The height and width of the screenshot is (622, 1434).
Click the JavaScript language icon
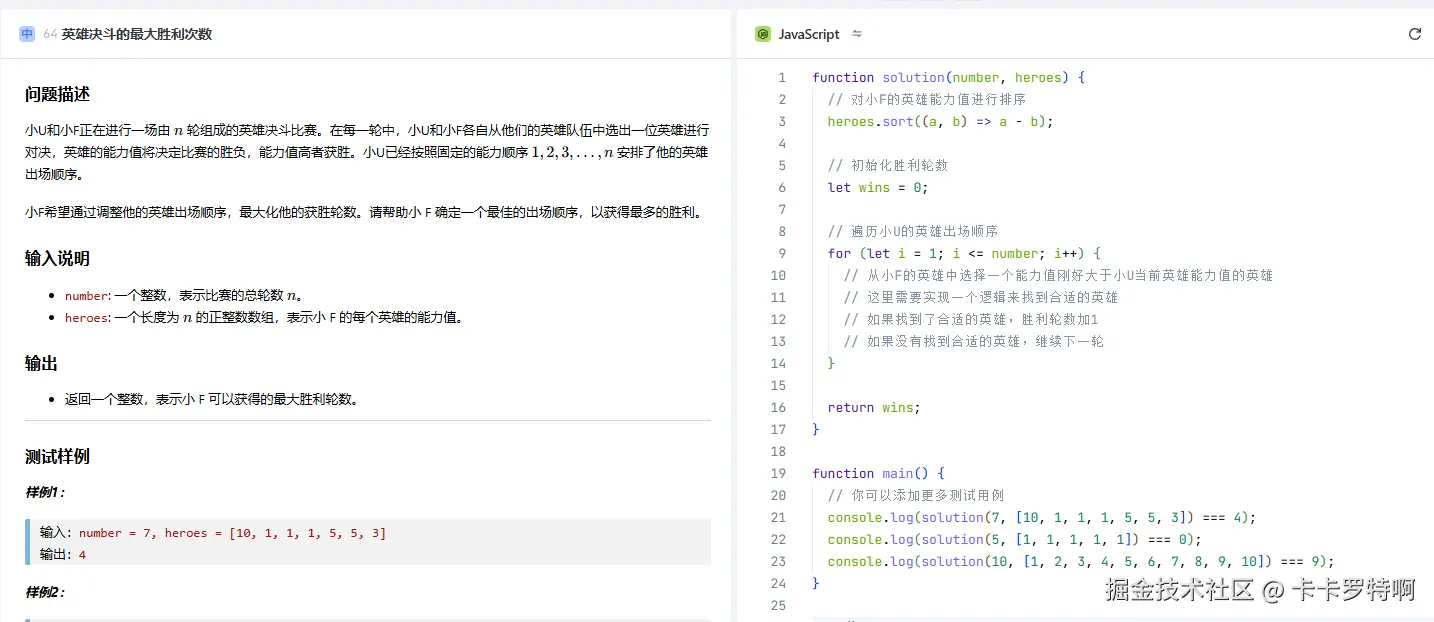tap(763, 33)
